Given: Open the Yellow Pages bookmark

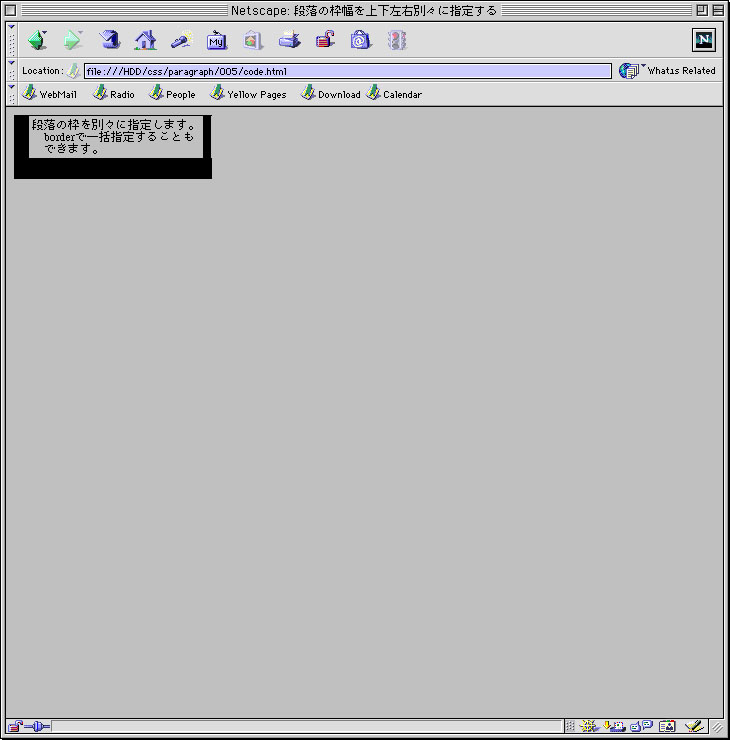Looking at the screenshot, I should [x=248, y=93].
